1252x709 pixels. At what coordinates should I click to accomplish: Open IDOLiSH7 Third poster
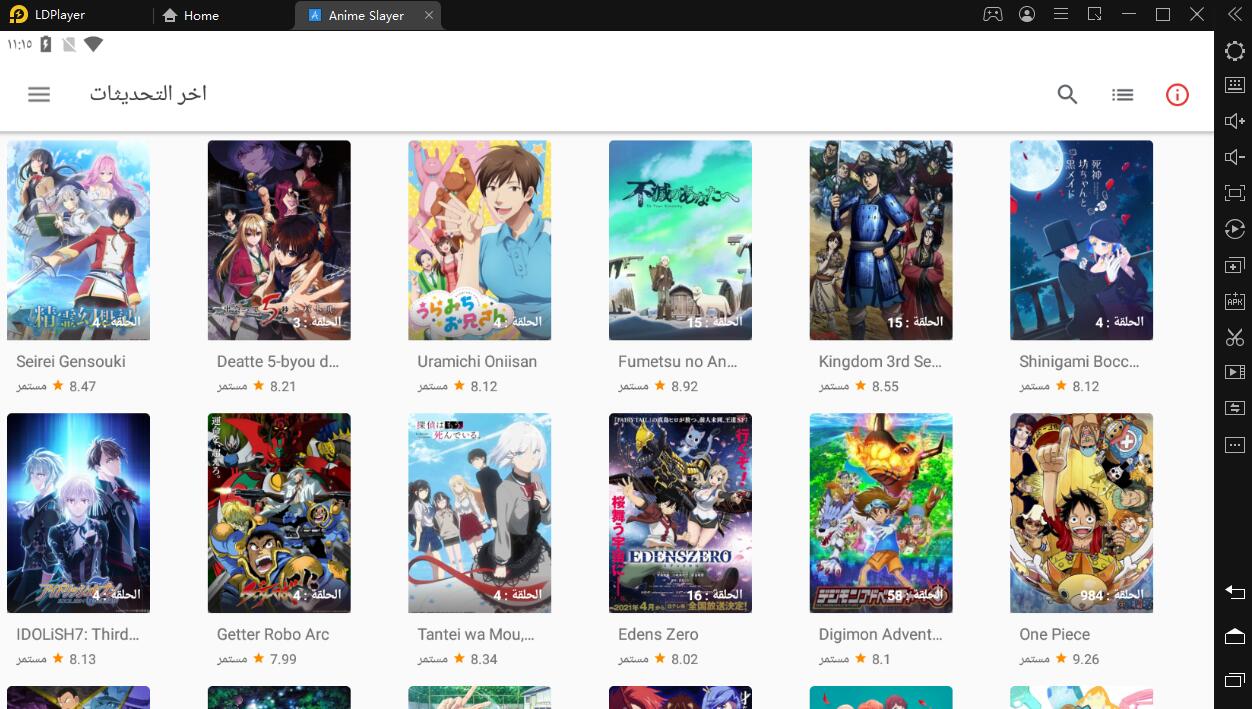click(78, 513)
